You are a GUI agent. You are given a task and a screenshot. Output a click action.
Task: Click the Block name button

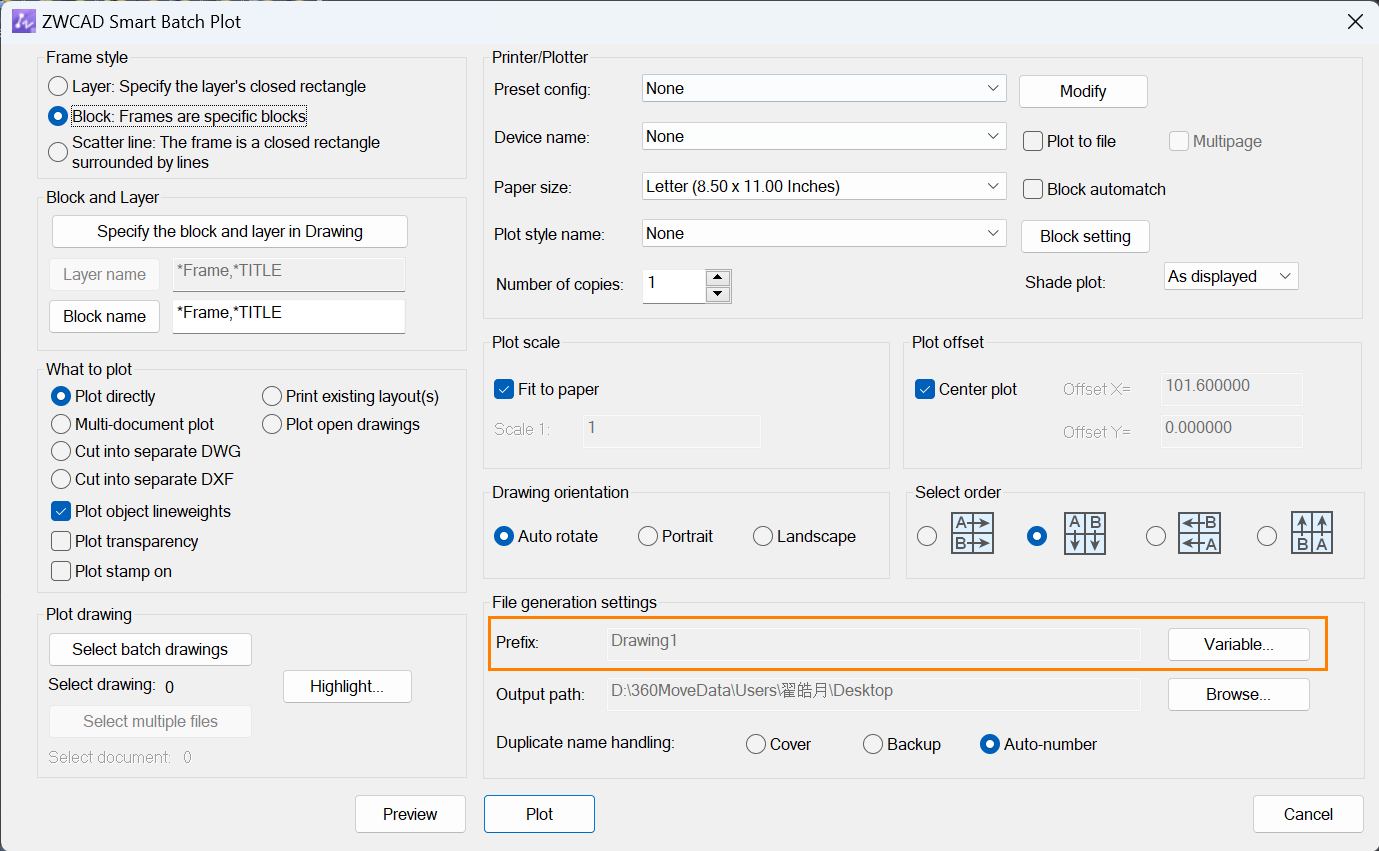[104, 316]
